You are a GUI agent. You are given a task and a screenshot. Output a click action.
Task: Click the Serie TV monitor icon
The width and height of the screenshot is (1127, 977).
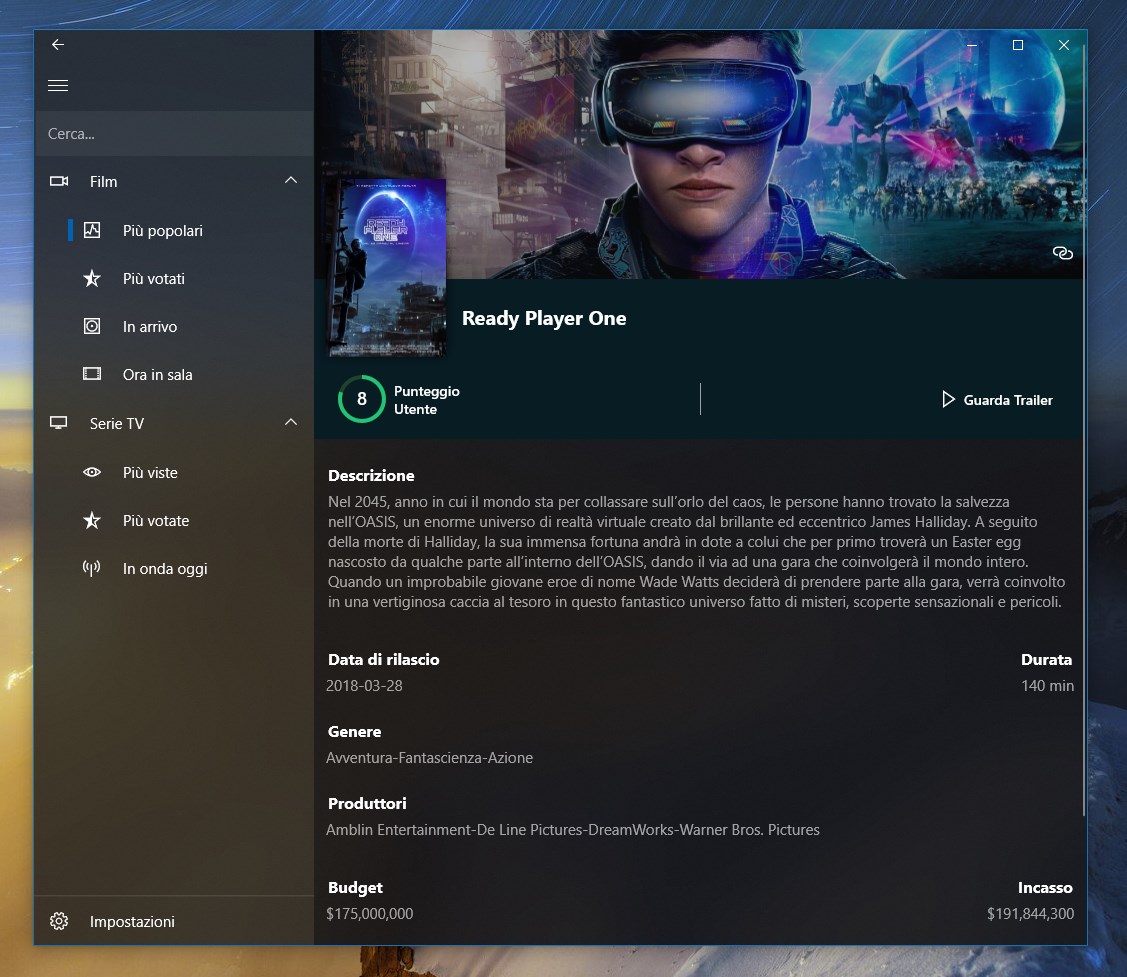[59, 423]
